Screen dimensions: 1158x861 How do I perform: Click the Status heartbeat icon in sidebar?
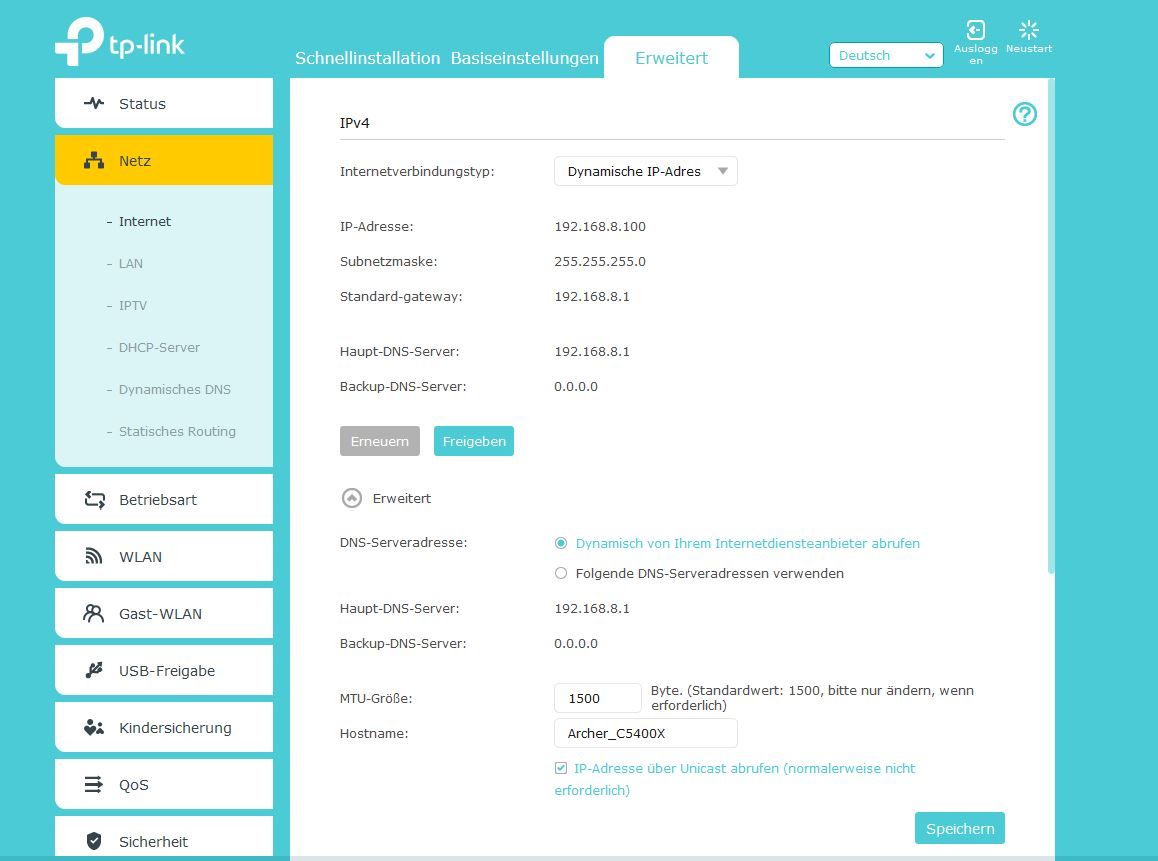pos(94,103)
